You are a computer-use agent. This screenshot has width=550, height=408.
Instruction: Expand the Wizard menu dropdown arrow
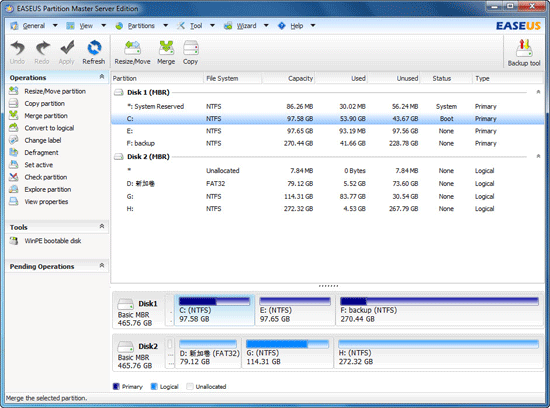point(266,26)
